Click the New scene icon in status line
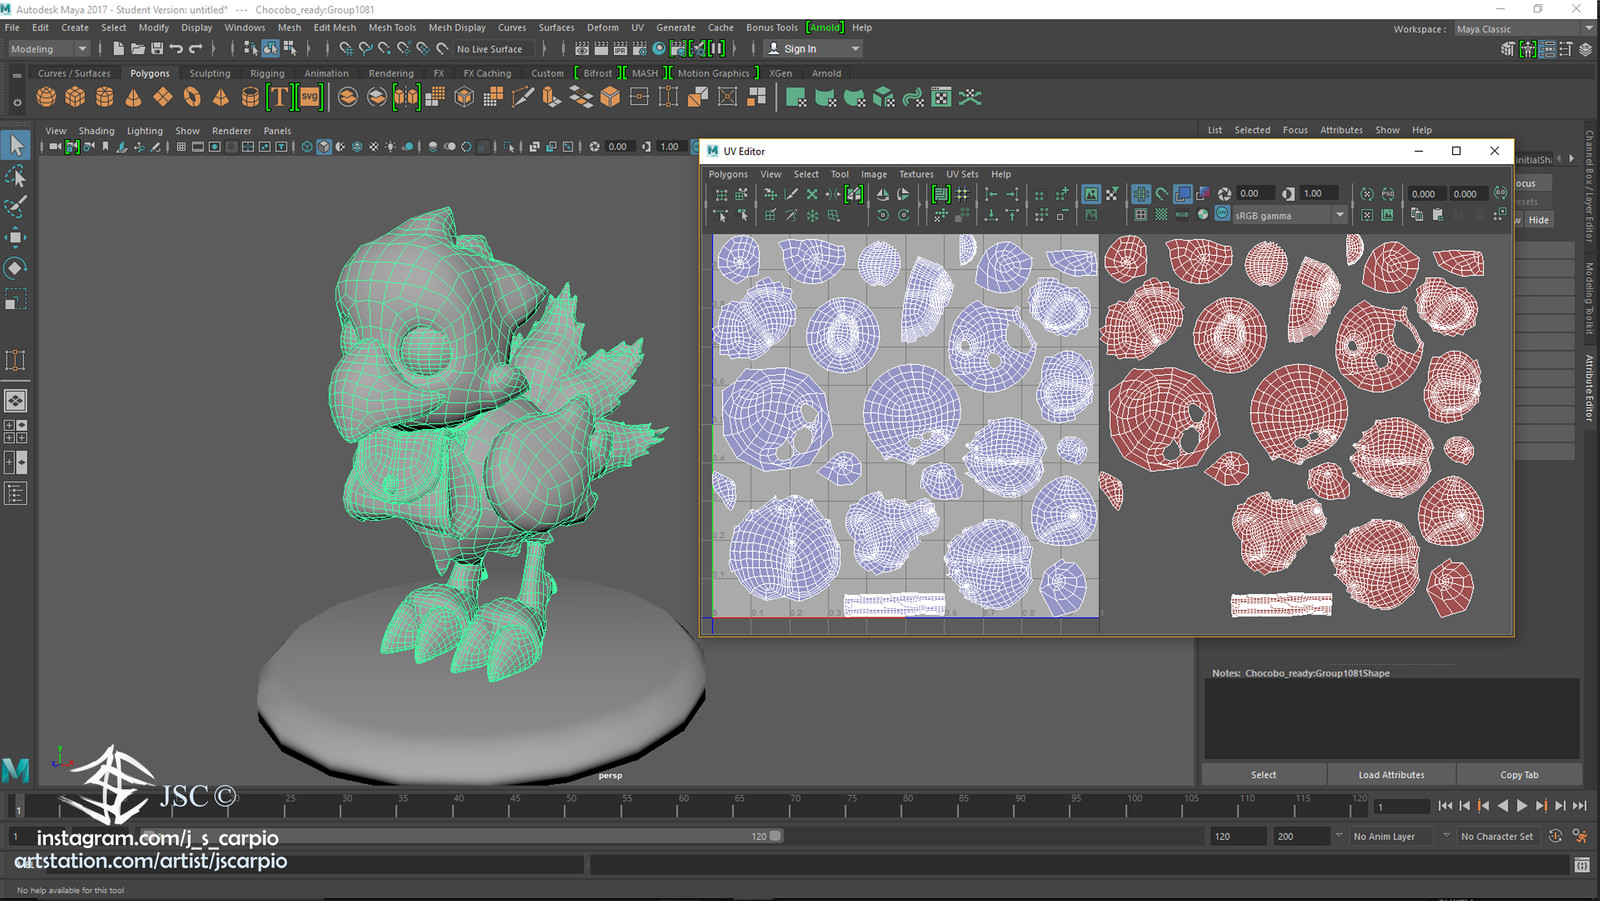1600x901 pixels. (119, 48)
